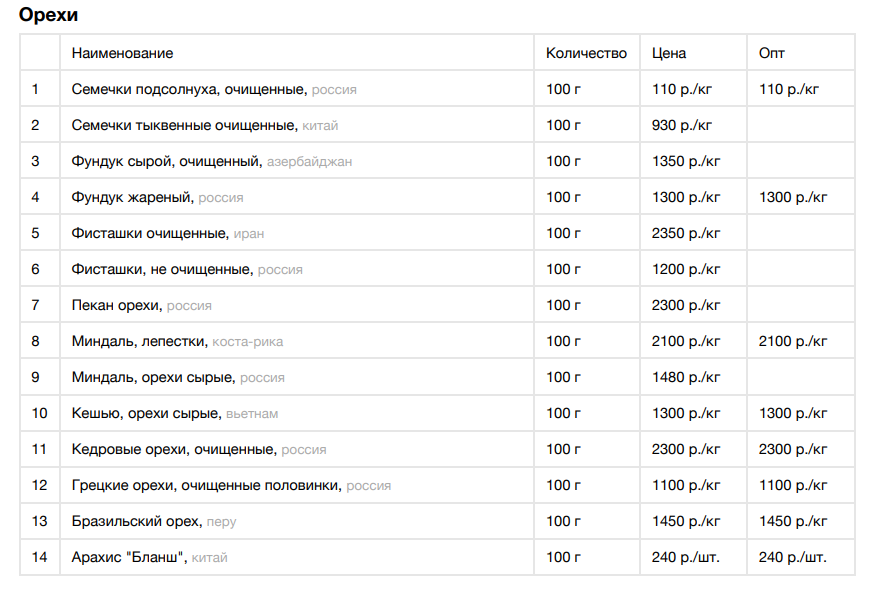Click the 2350 р./кг price cell
Screen dimensions: 878x589
(686, 233)
